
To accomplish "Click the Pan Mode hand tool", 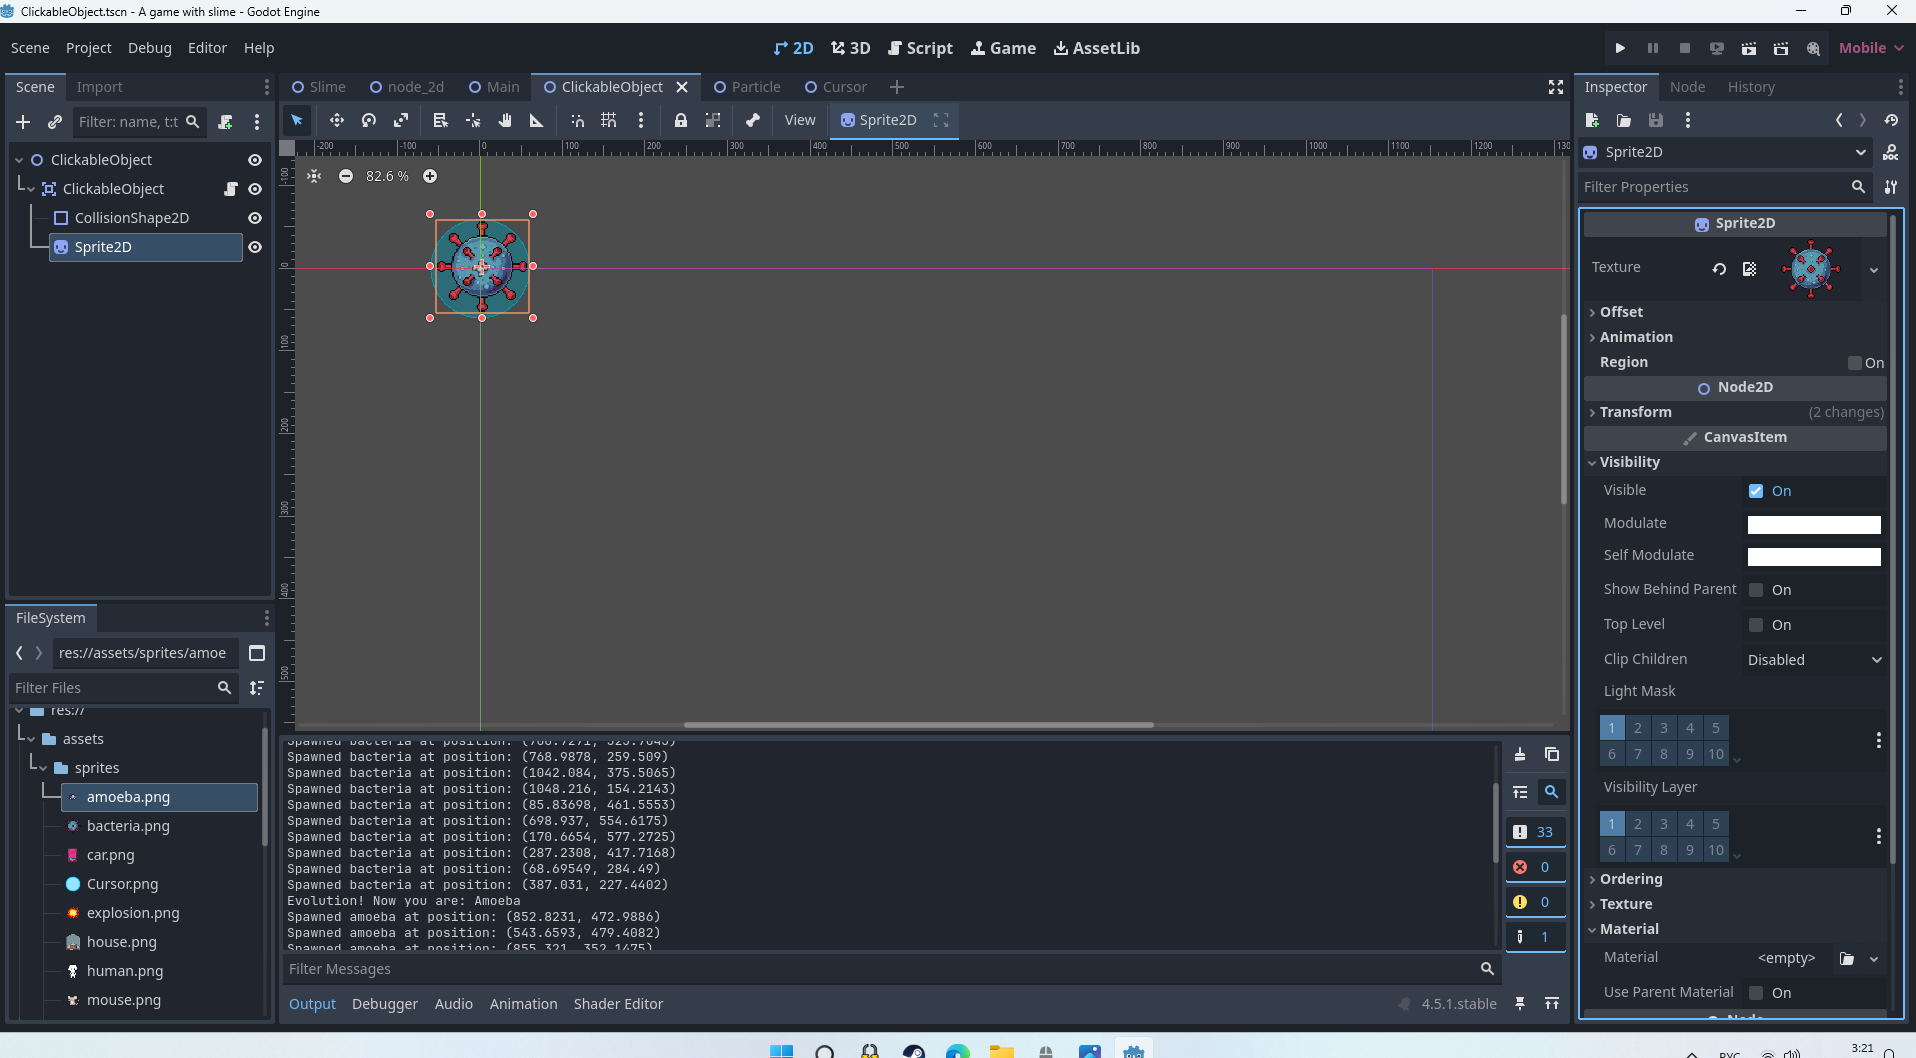I will (505, 120).
